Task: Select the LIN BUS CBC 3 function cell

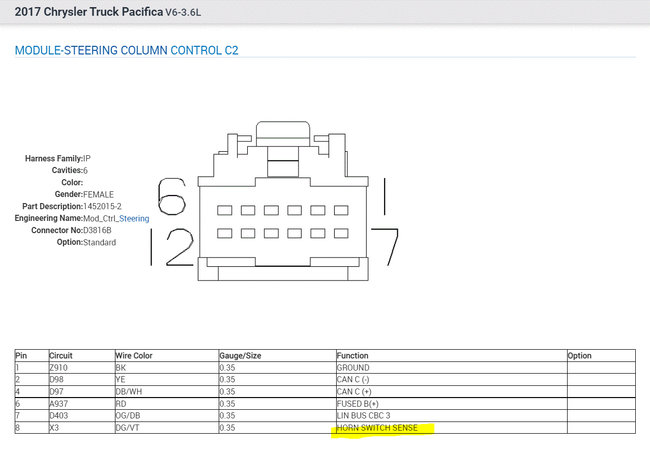Action: 452,416
